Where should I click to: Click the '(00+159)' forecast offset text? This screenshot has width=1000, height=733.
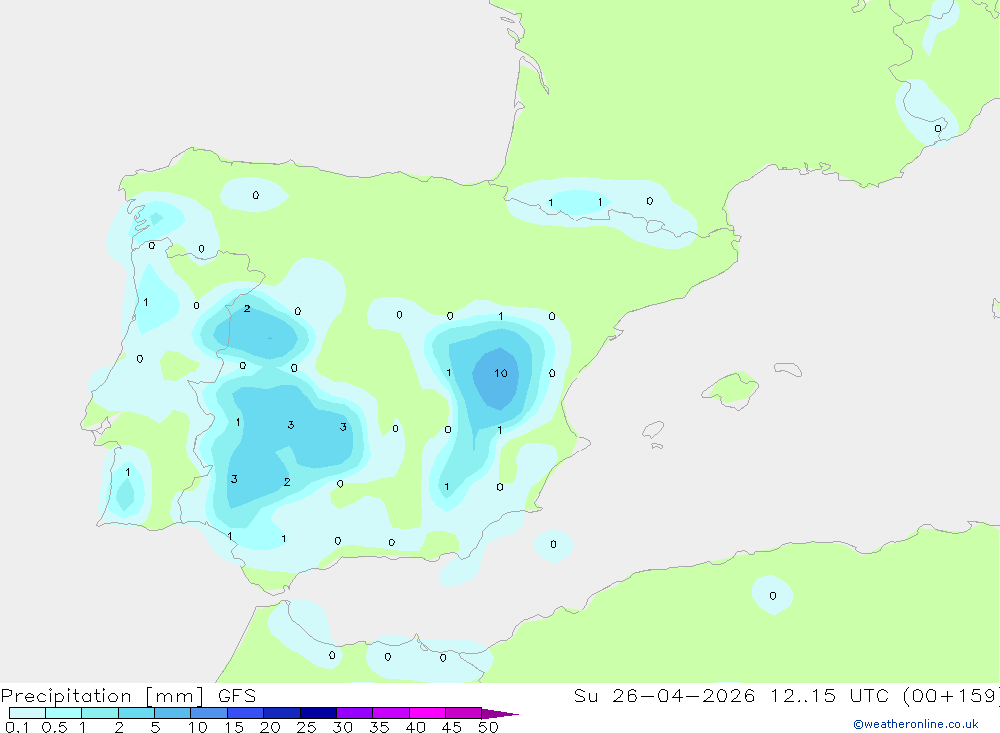(x=951, y=696)
